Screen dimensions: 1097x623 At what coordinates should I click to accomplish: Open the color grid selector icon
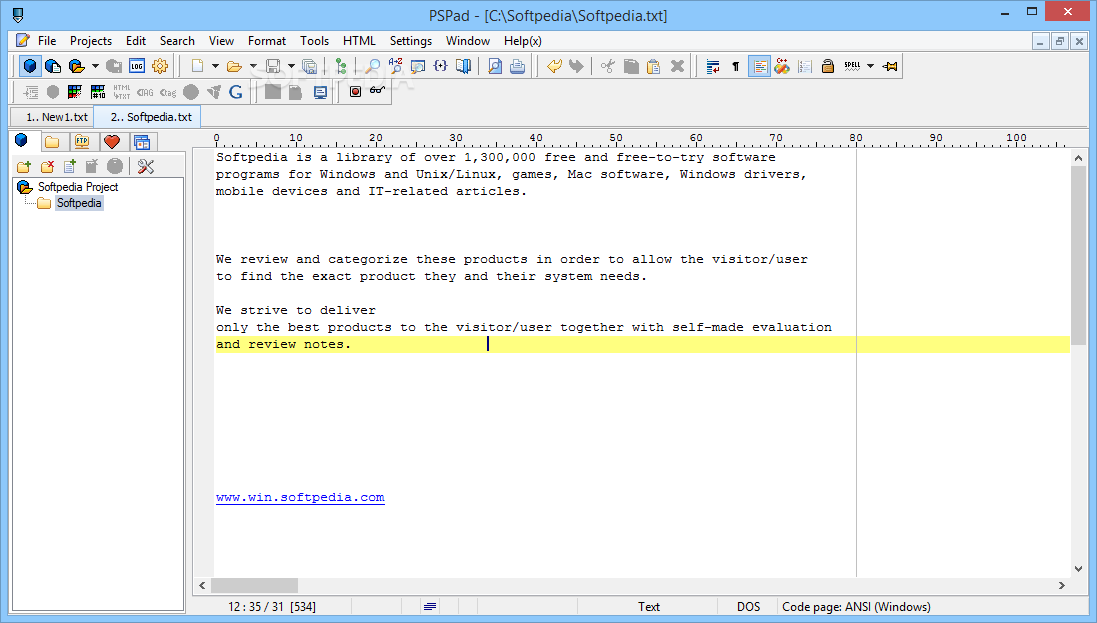click(75, 92)
